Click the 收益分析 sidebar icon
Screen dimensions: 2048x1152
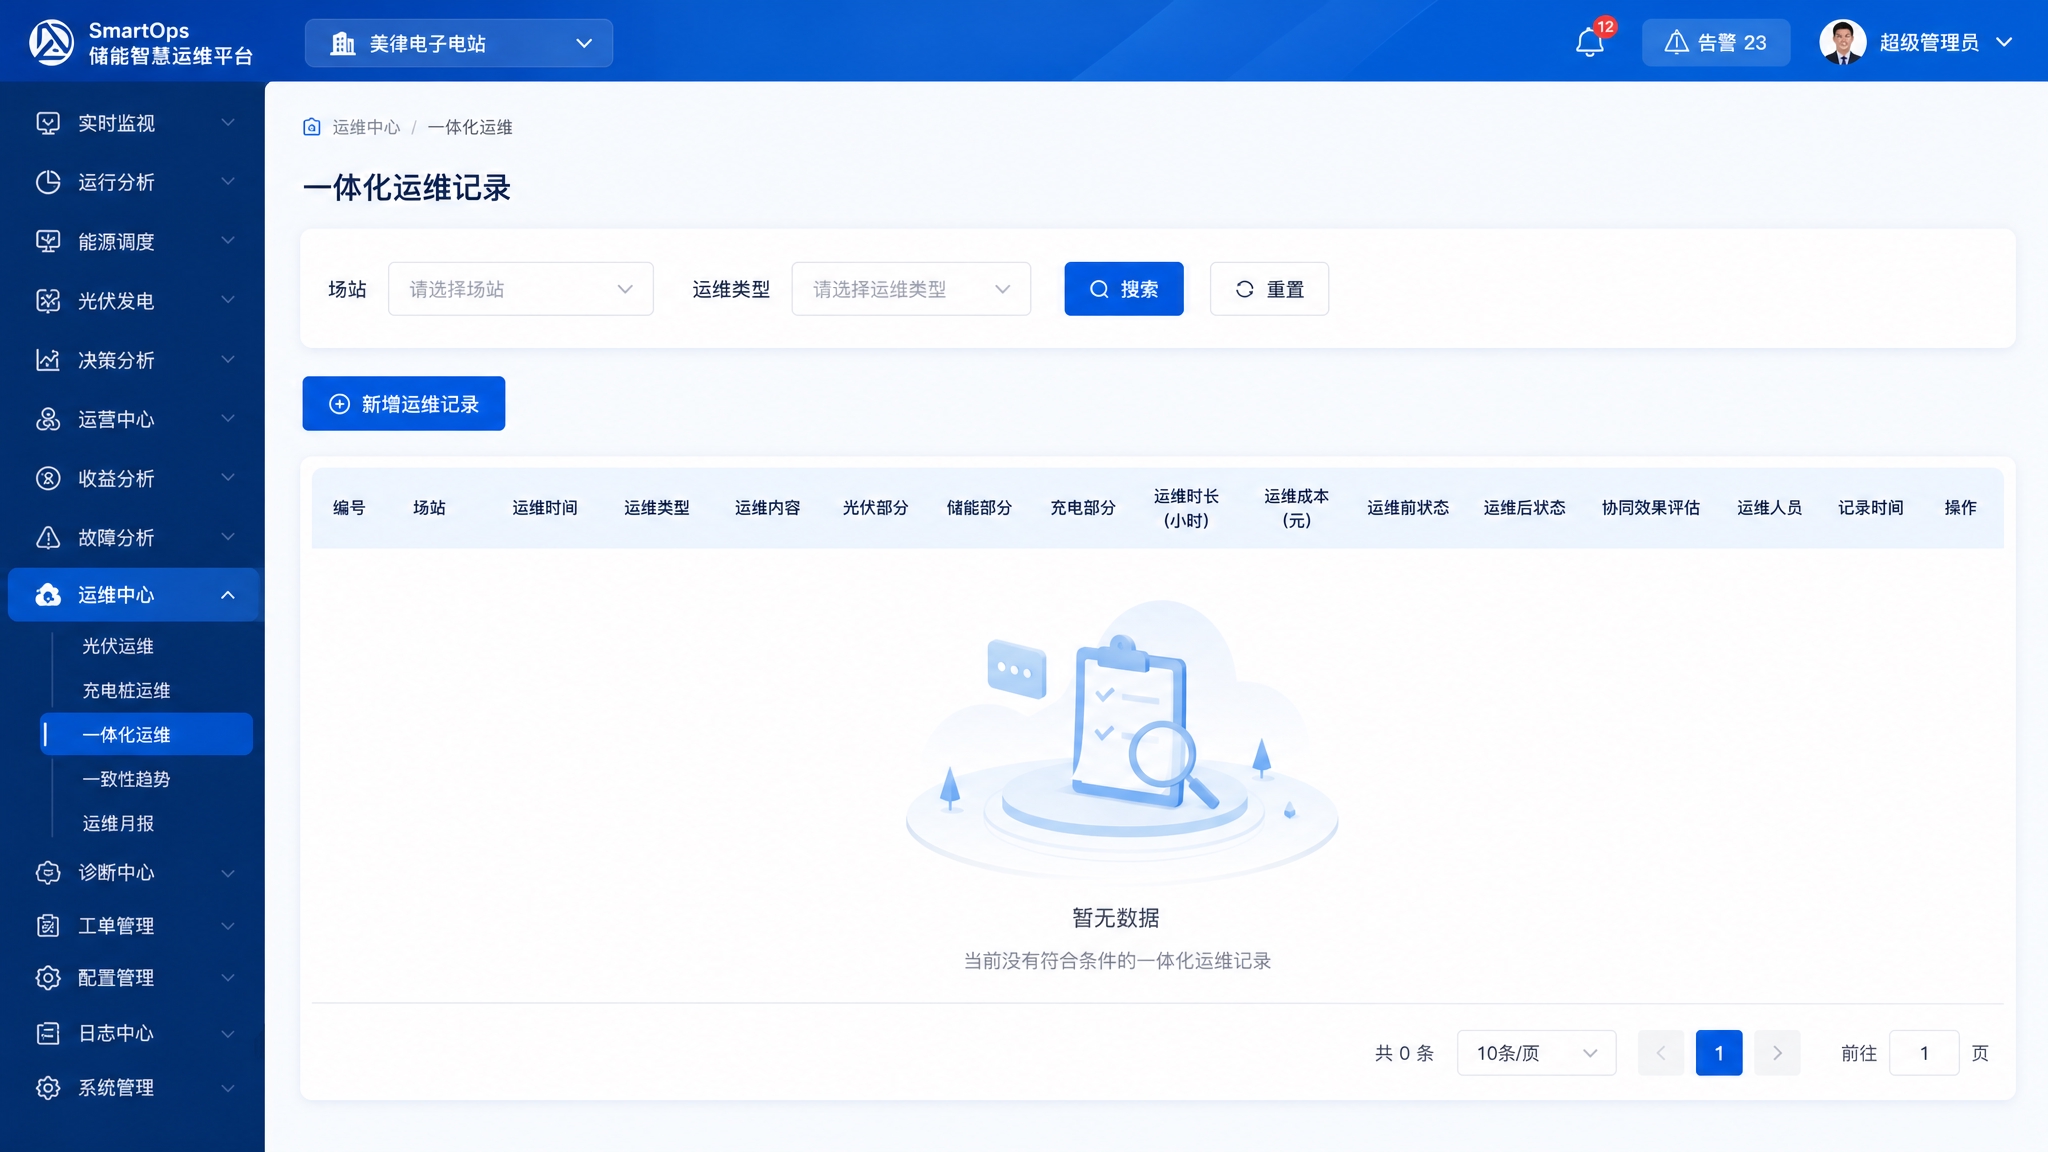pos(48,478)
